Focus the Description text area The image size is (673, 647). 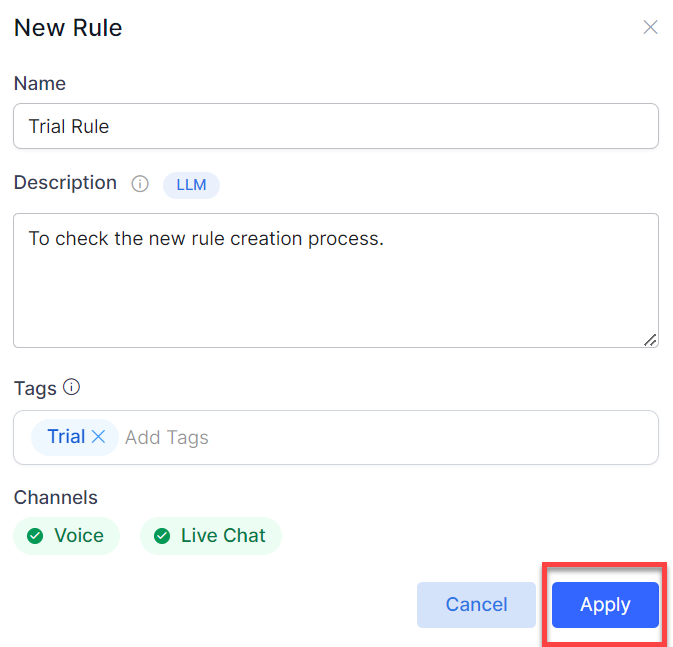[335, 280]
